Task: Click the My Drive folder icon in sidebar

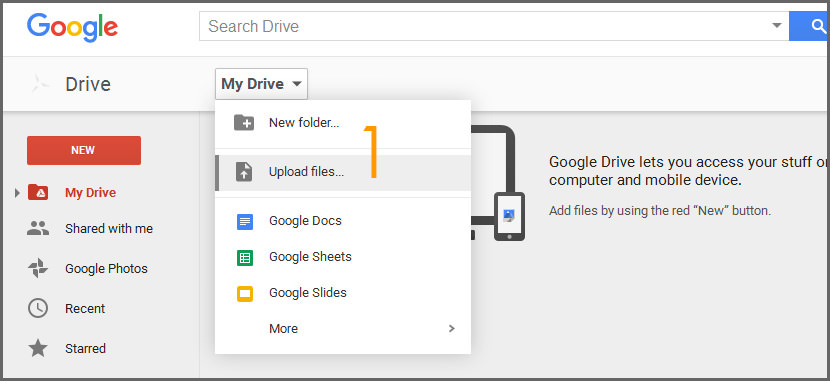Action: click(38, 192)
